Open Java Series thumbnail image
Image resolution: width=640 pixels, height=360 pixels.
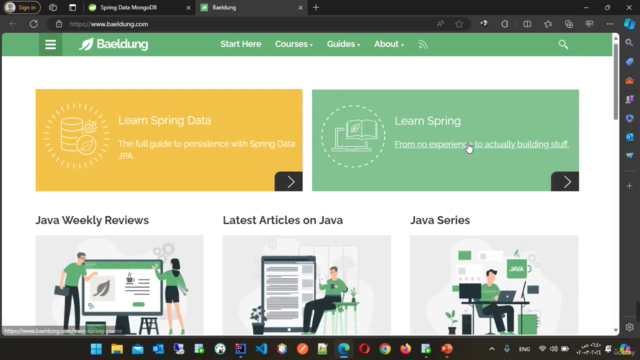point(494,285)
